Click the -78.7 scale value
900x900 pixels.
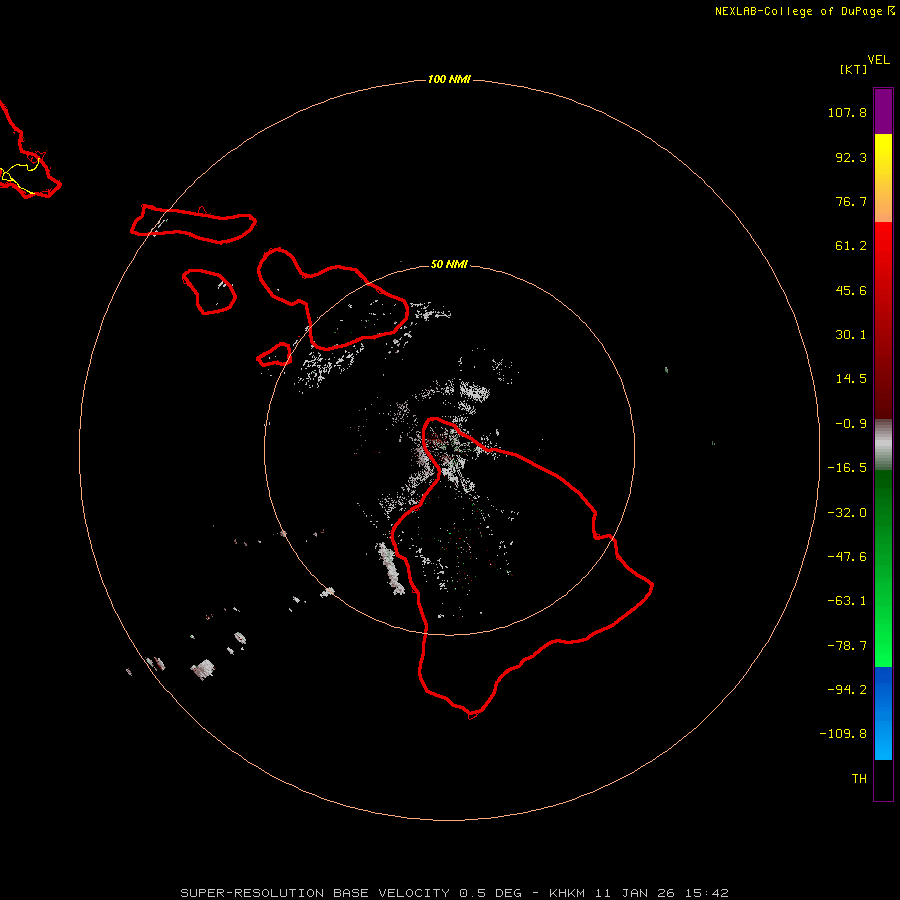tap(847, 646)
